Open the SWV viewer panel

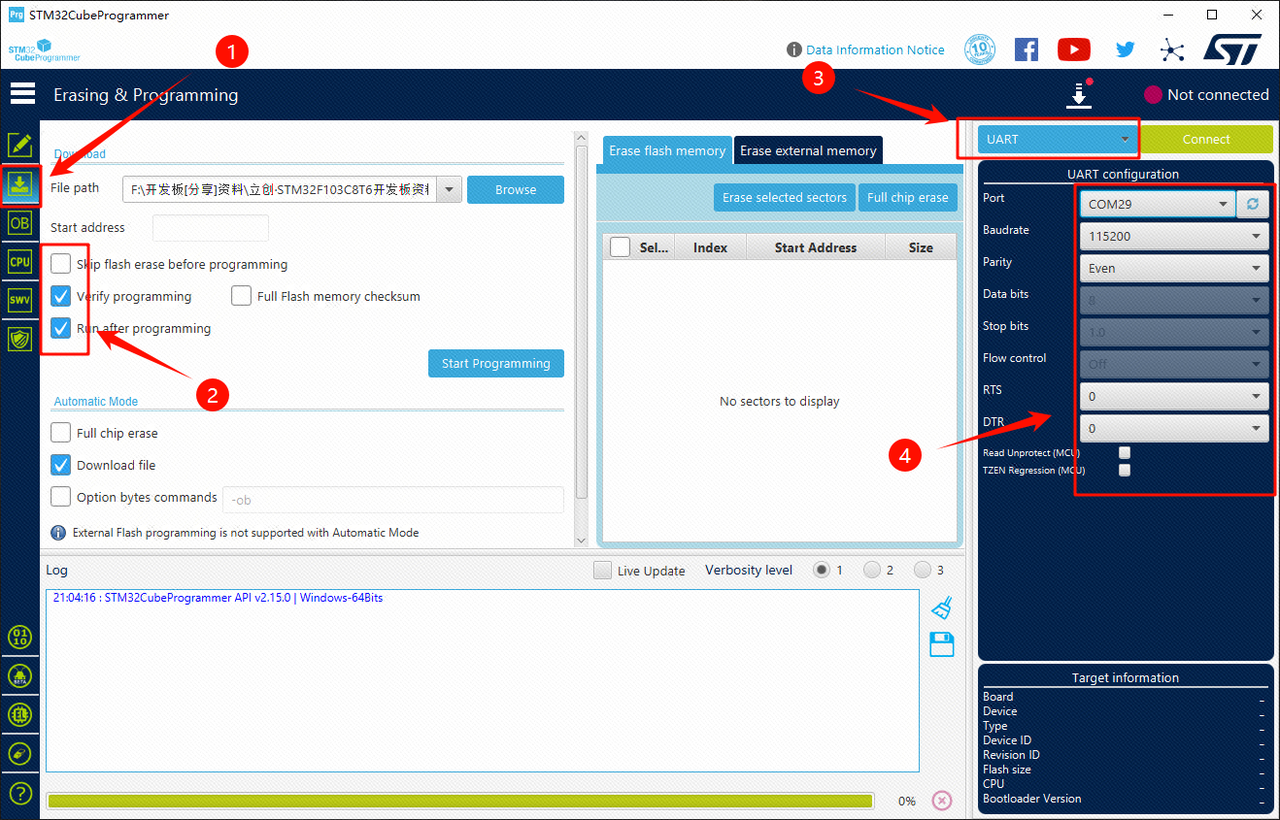(20, 299)
